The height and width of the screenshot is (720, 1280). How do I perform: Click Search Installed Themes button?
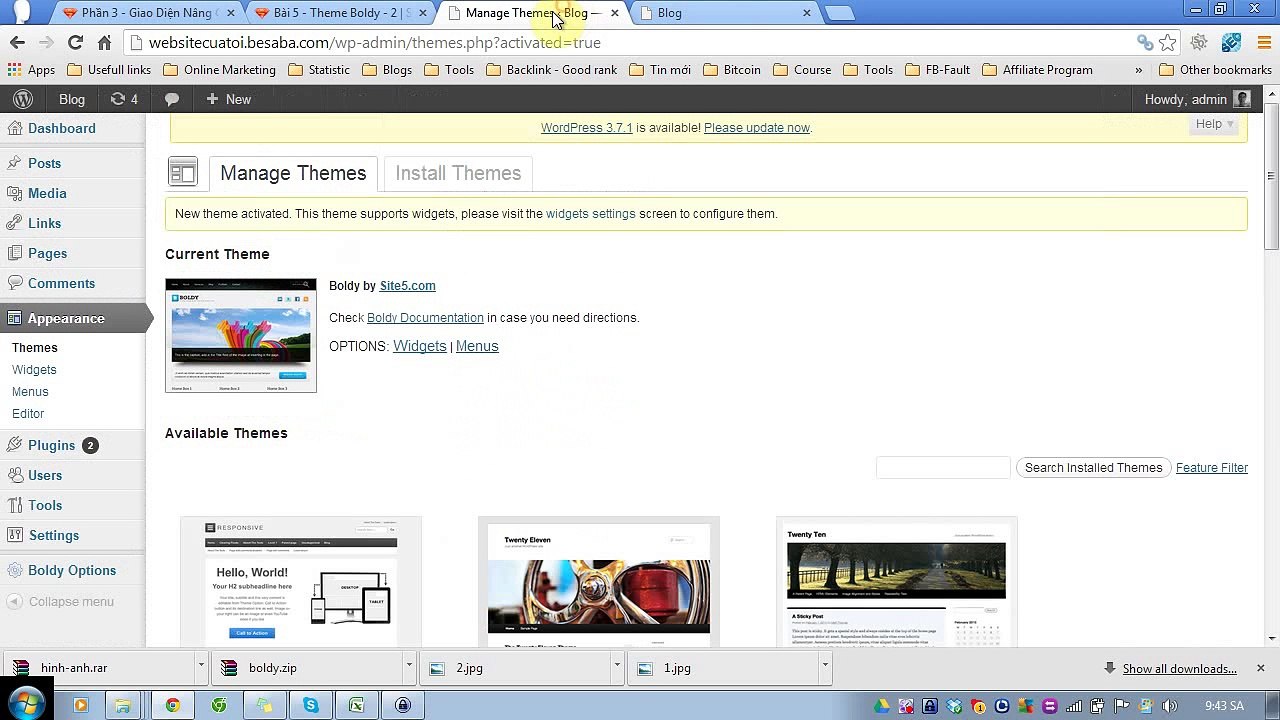[1093, 468]
